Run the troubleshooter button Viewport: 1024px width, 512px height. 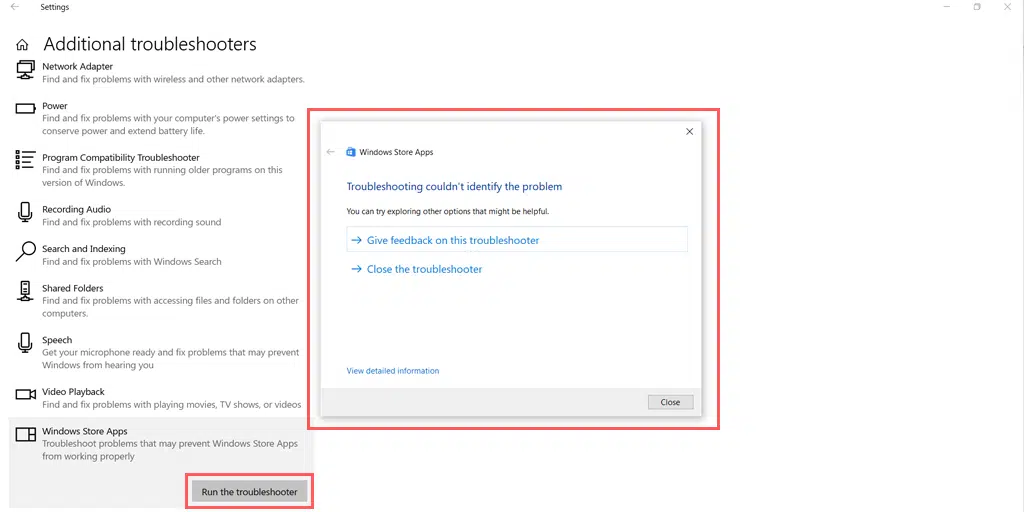coord(249,492)
